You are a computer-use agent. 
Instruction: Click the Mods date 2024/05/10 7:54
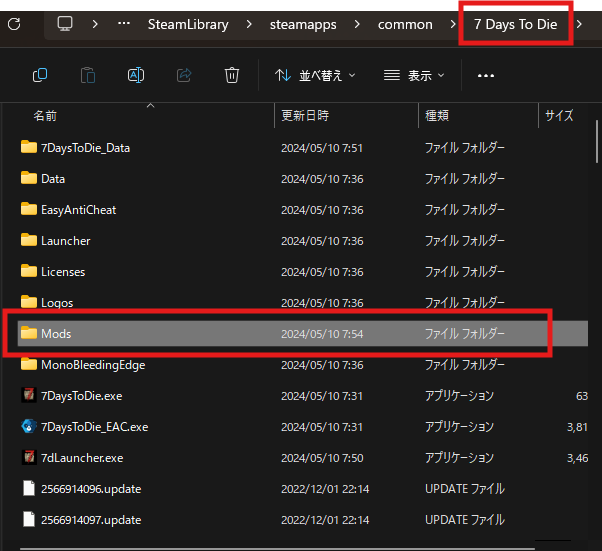coord(322,334)
